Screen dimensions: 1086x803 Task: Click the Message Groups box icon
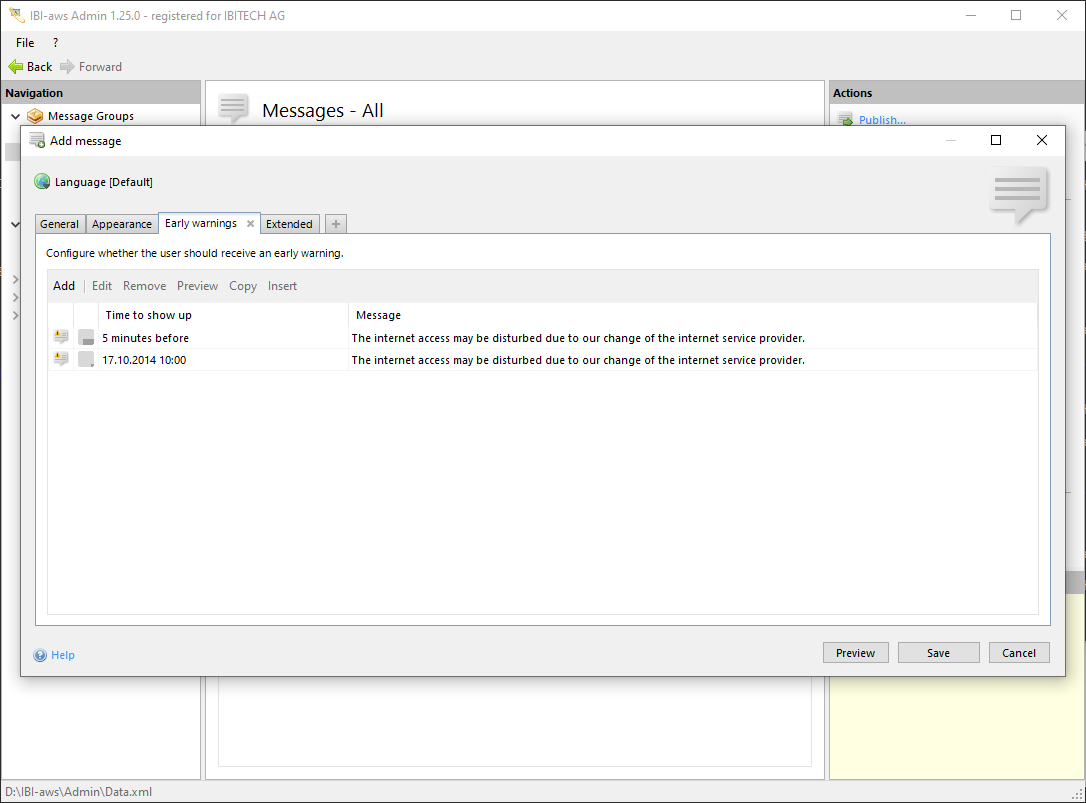point(35,116)
